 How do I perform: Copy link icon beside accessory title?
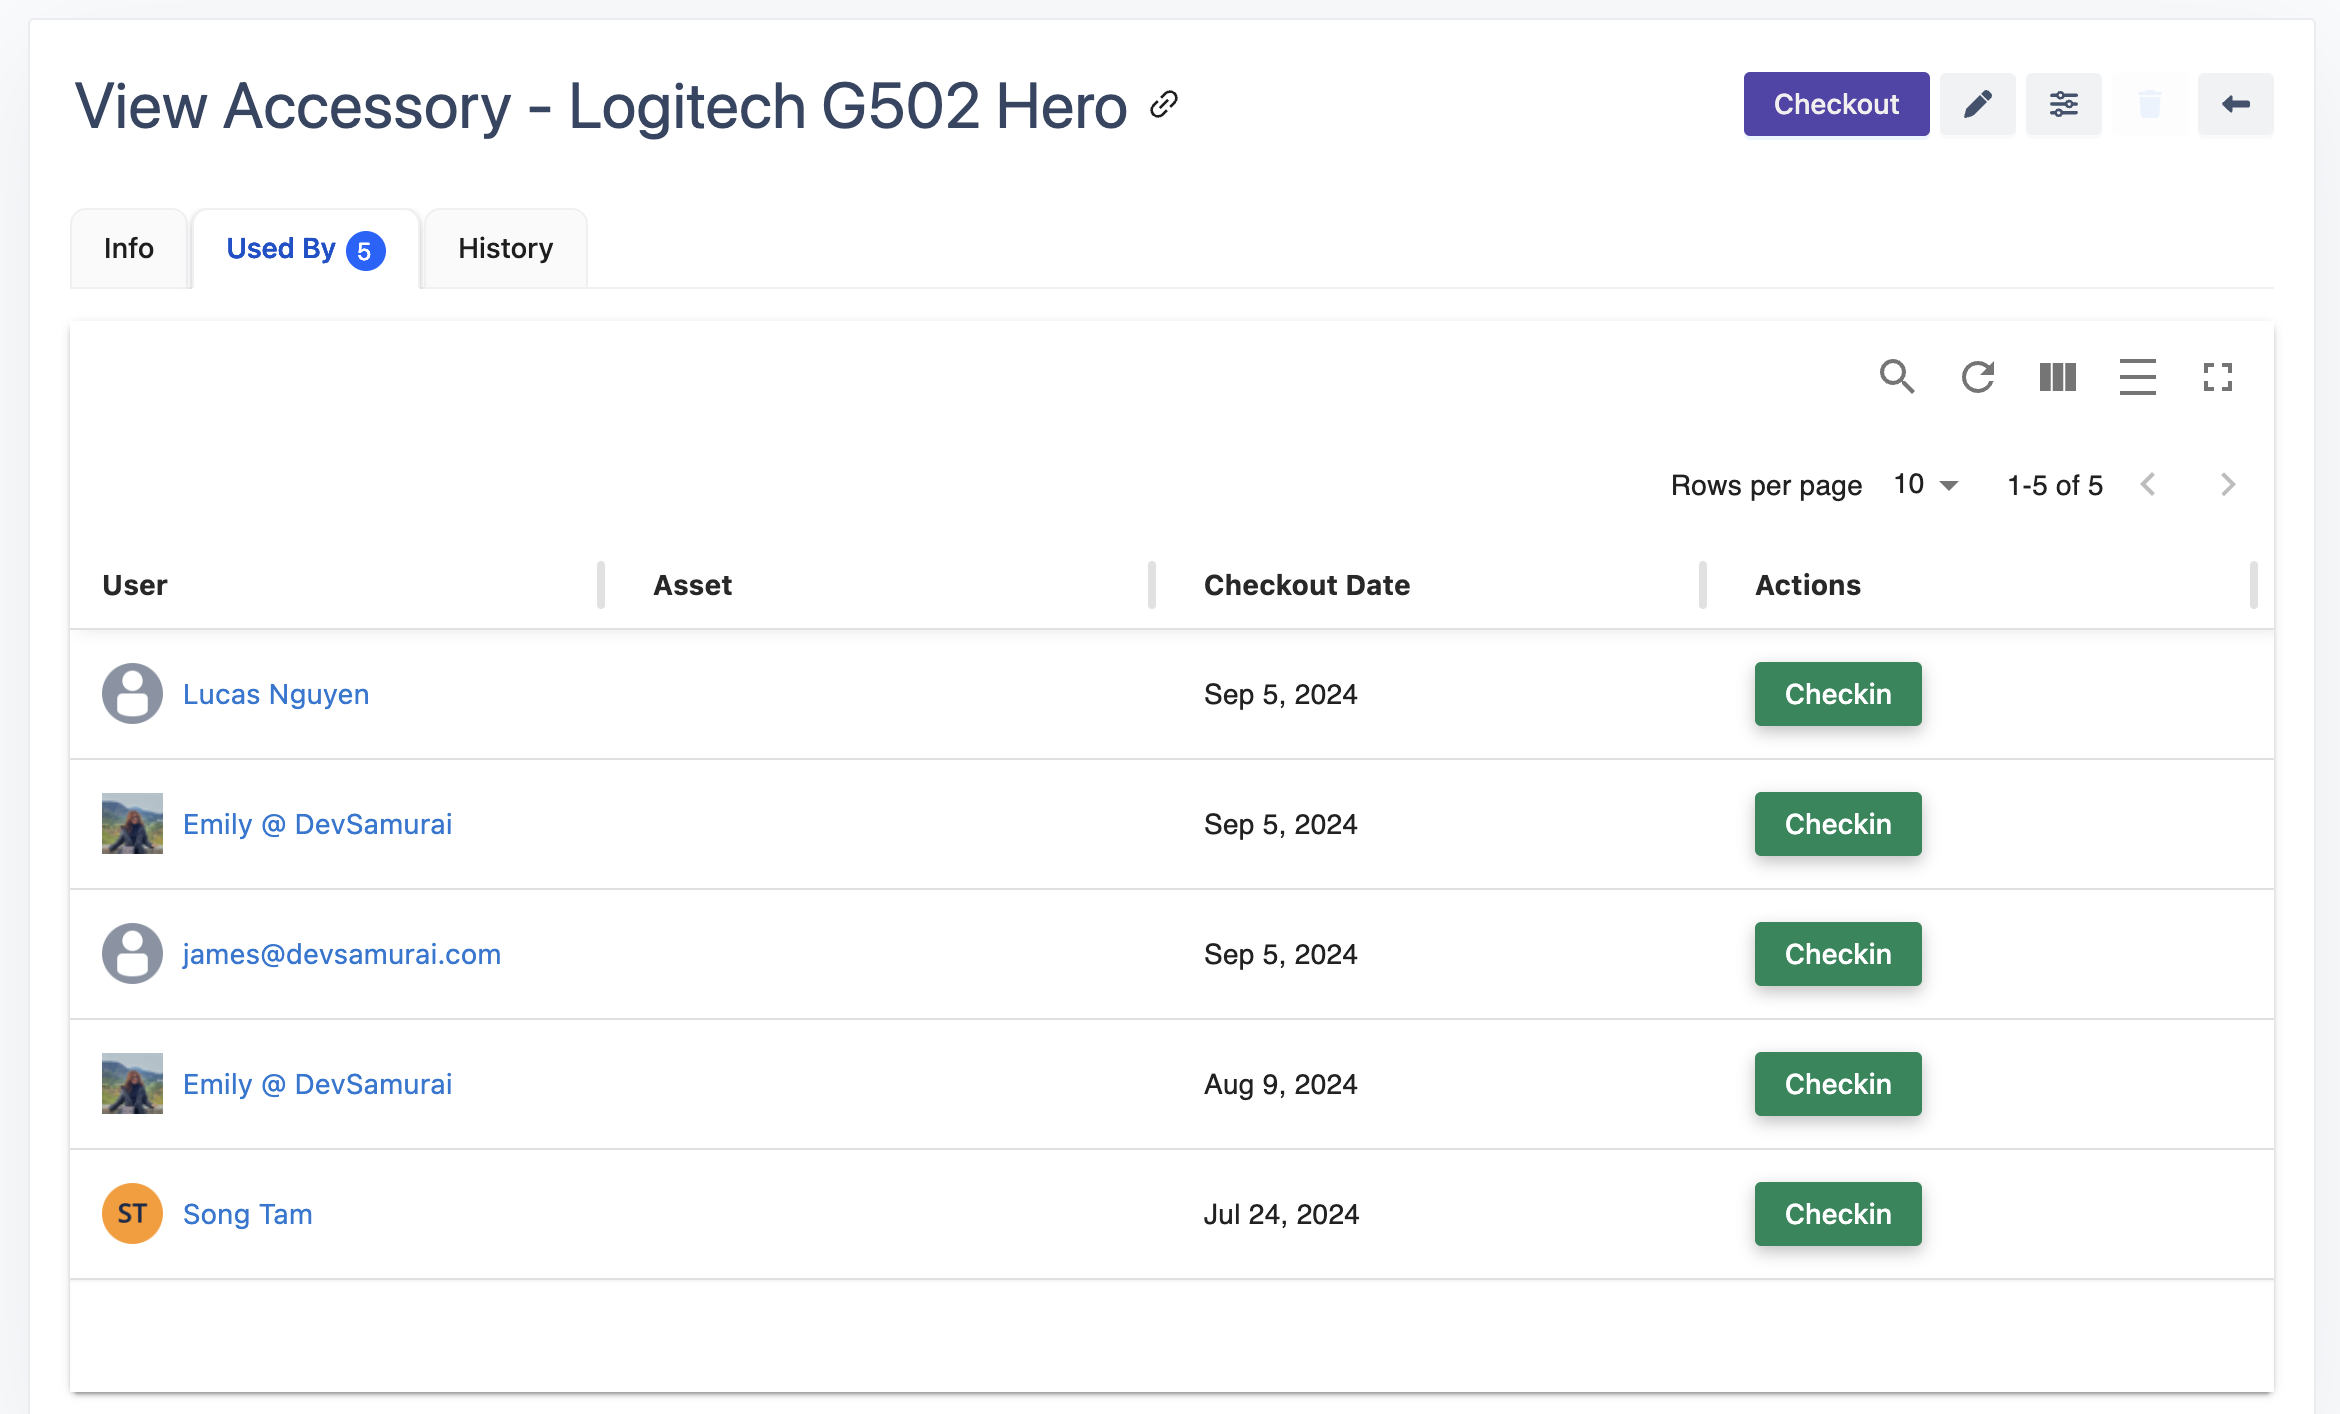click(1163, 104)
